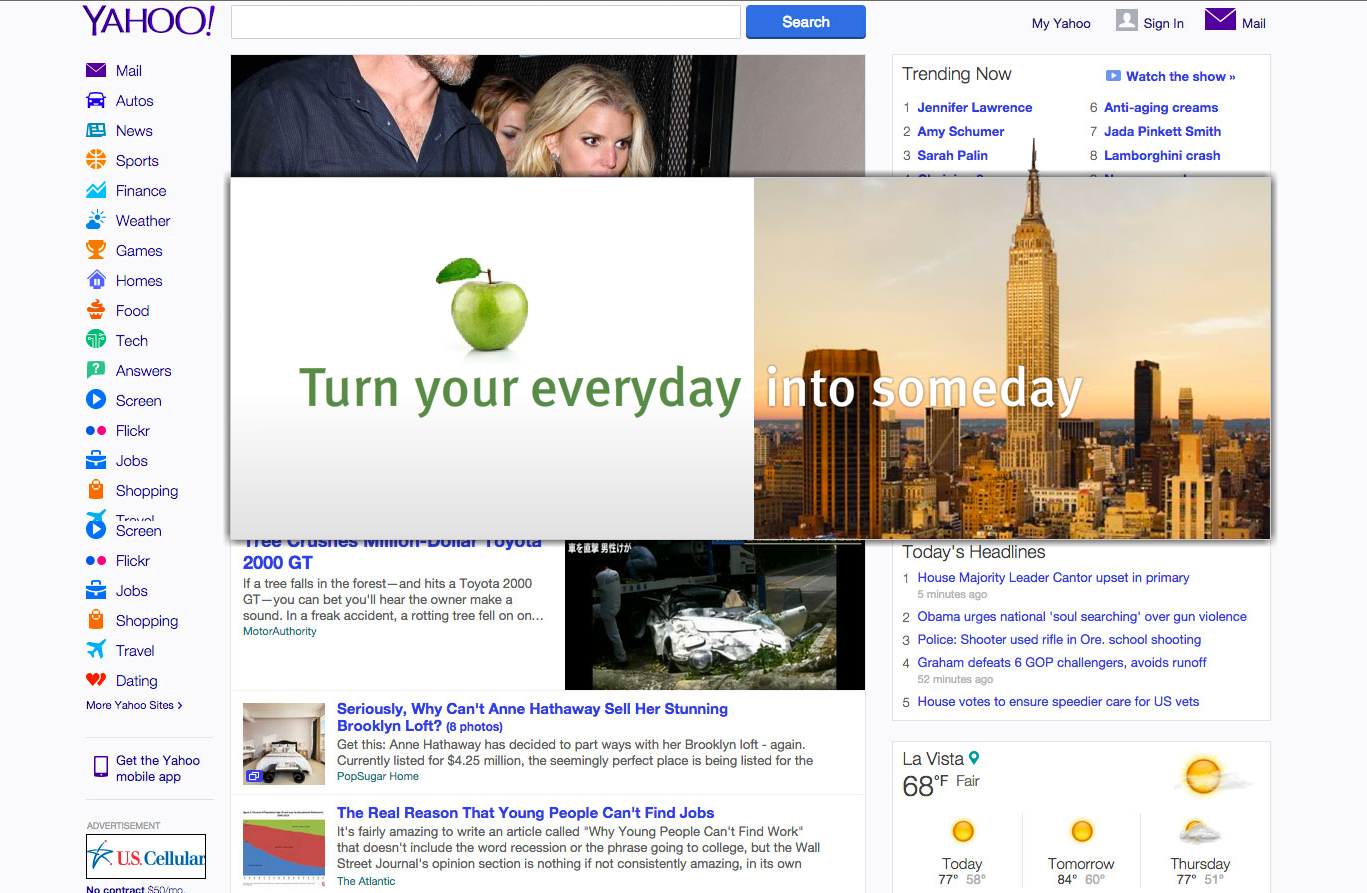The height and width of the screenshot is (893, 1367).
Task: Open the Watch the show » link
Action: (1181, 76)
